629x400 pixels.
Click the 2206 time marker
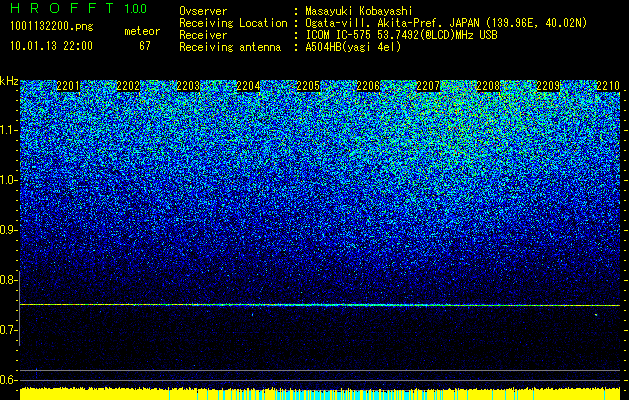click(368, 86)
